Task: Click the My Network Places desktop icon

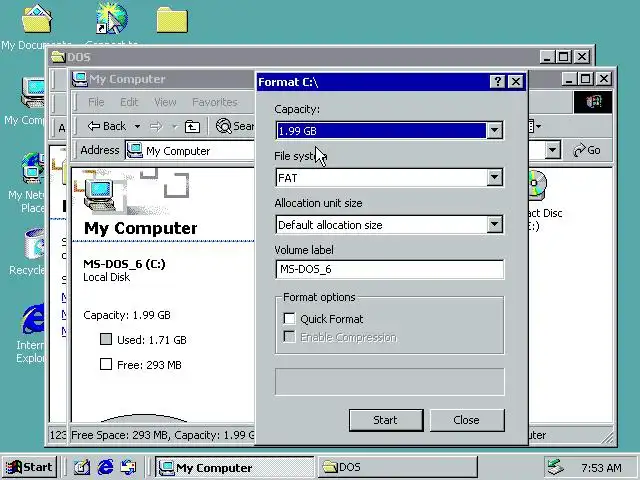Action: coord(33,169)
